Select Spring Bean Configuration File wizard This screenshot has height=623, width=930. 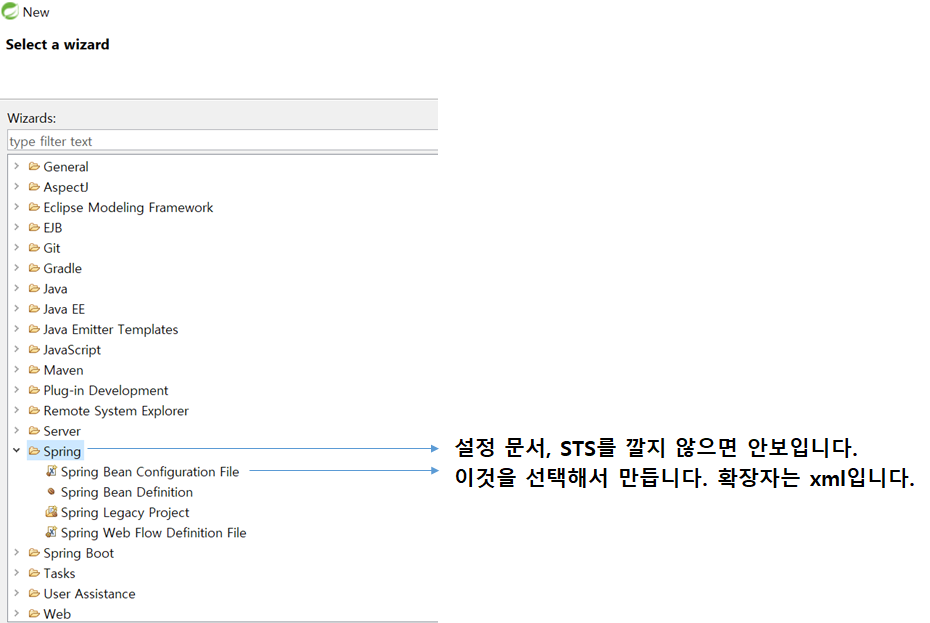coord(149,472)
